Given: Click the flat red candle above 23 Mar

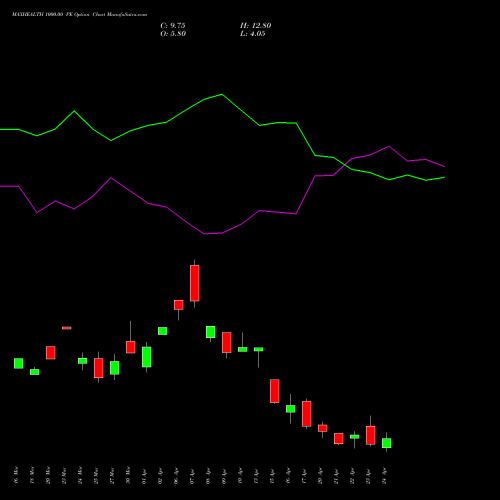Looking at the screenshot, I should click(67, 328).
